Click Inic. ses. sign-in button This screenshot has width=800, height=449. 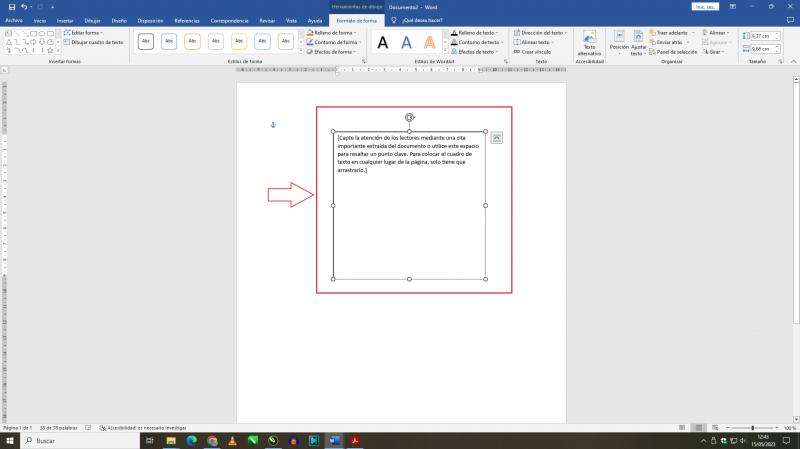pos(705,7)
